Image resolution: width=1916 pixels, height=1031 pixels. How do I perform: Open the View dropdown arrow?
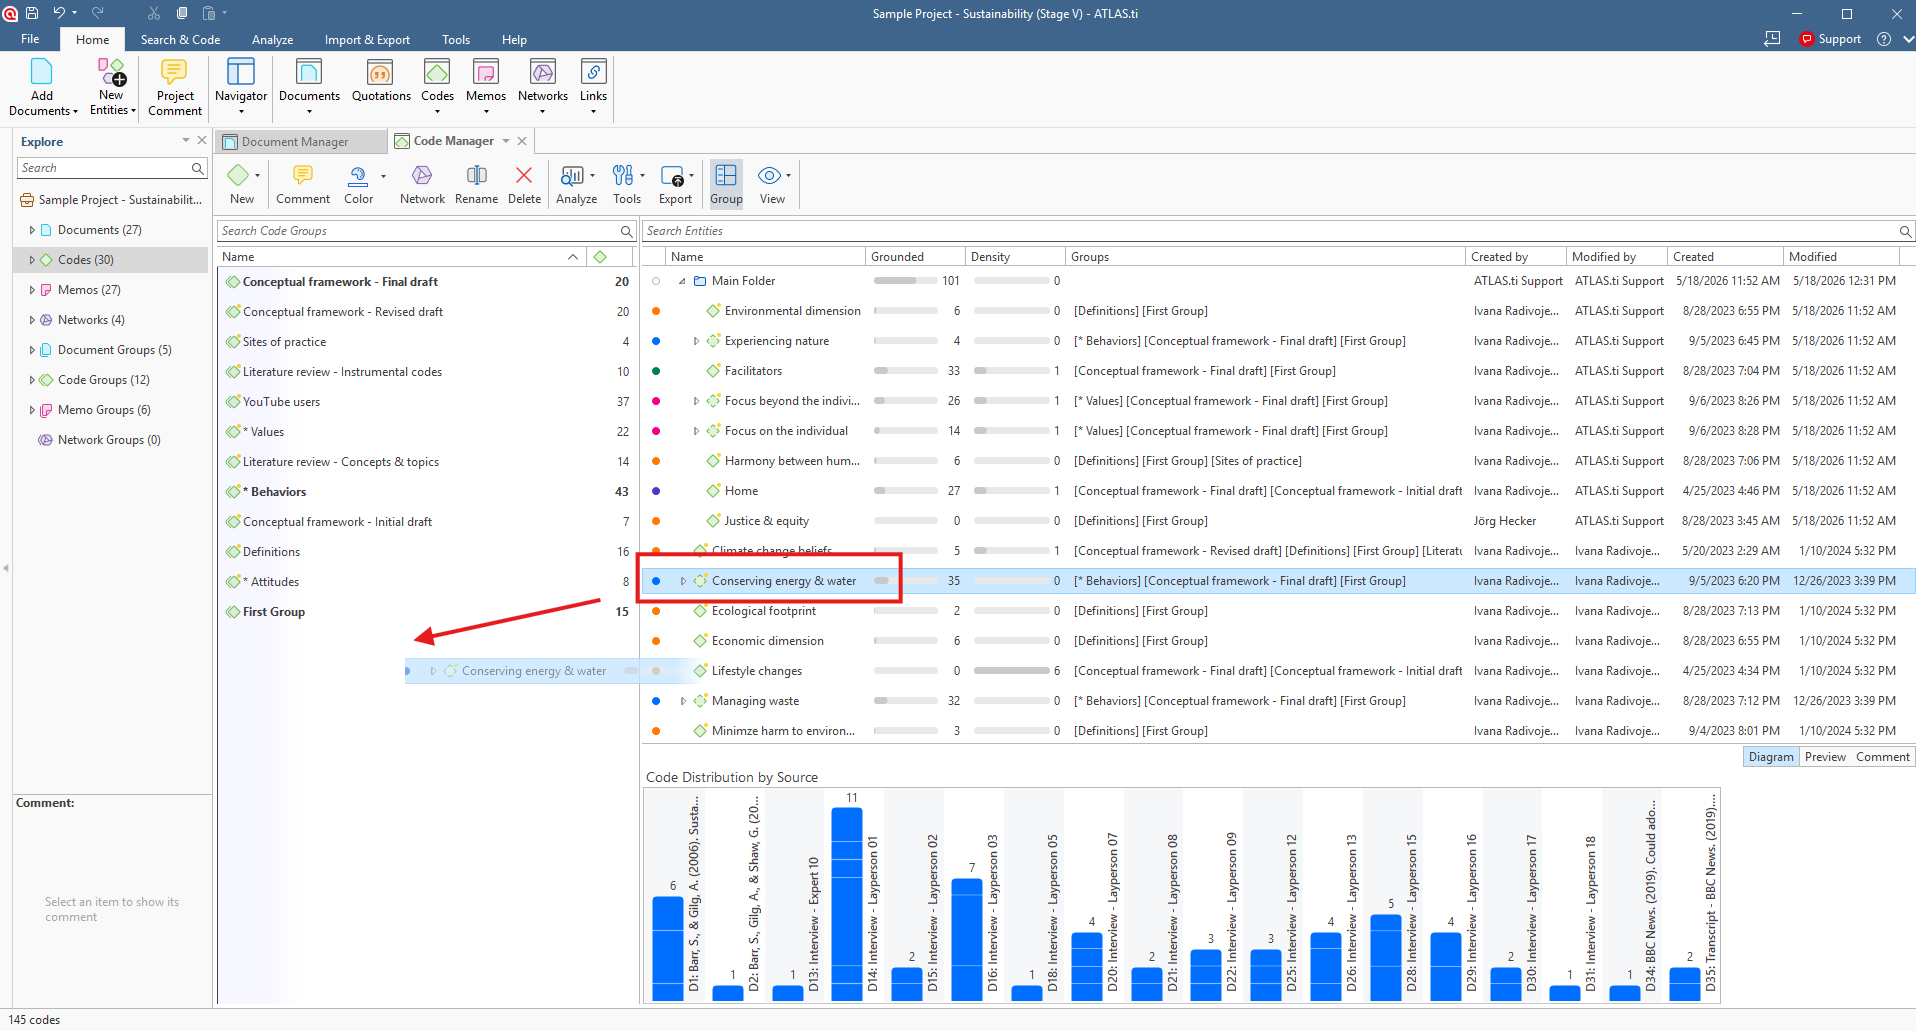789,176
